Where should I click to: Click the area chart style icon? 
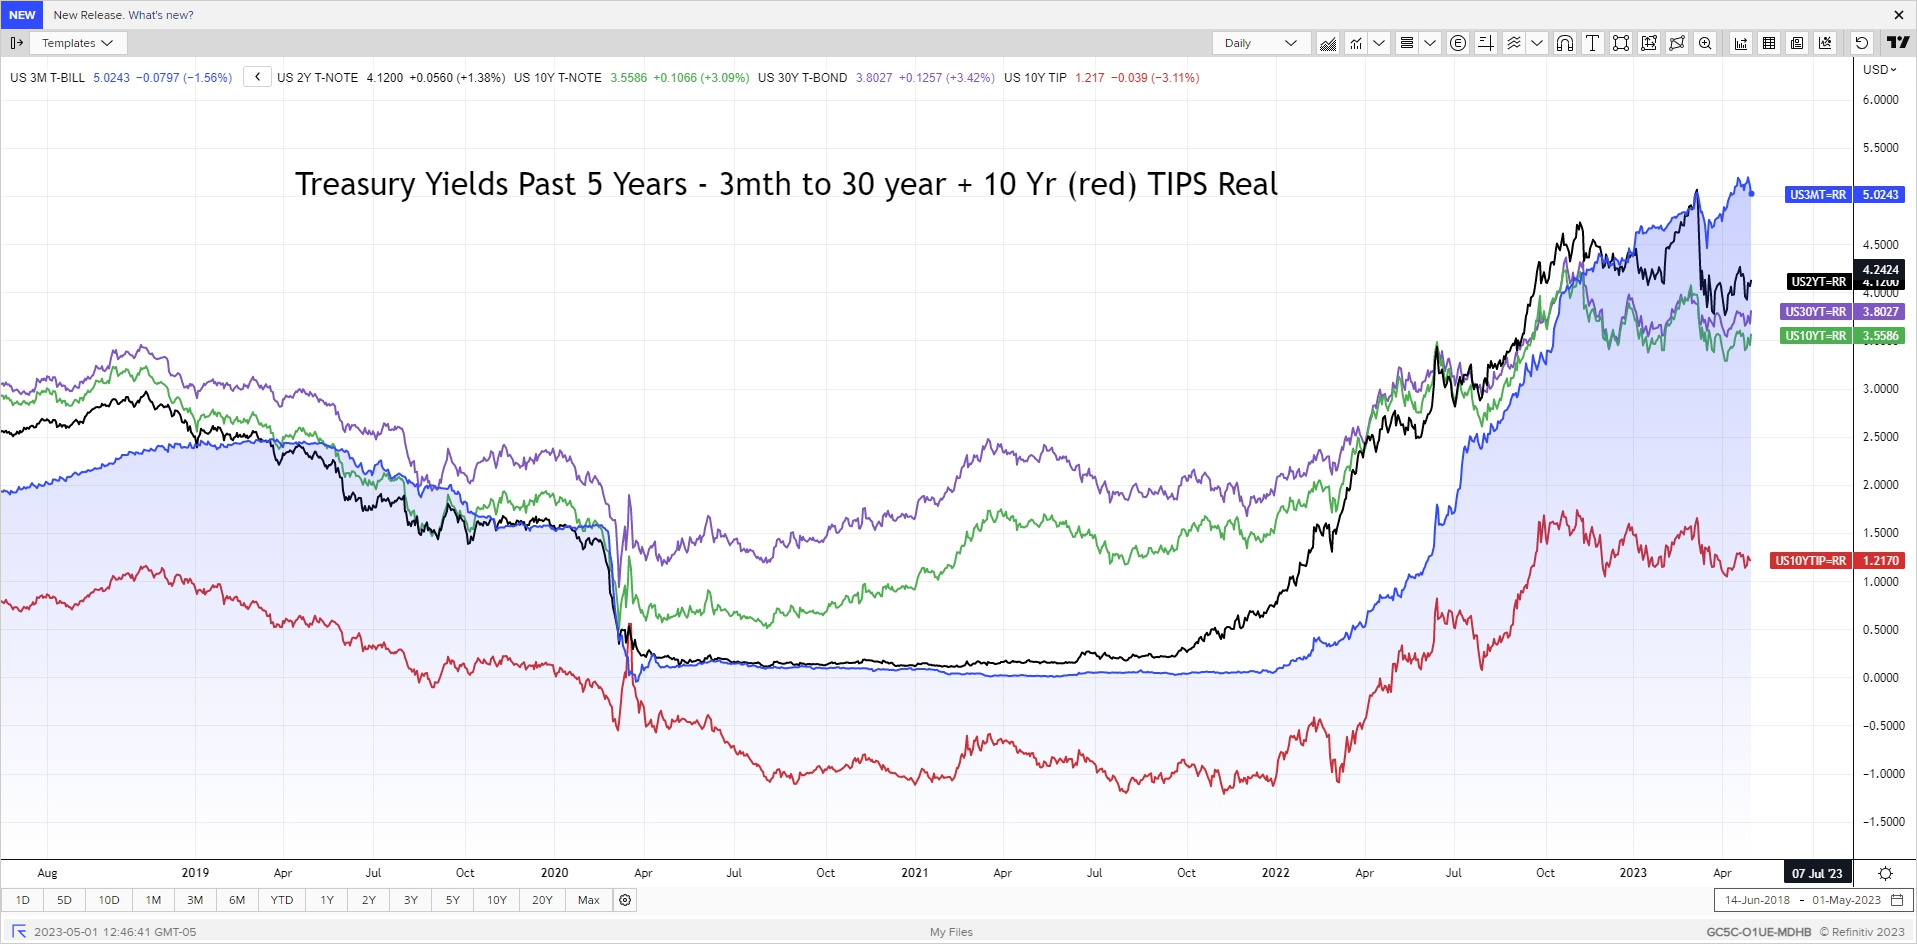pyautogui.click(x=1328, y=43)
